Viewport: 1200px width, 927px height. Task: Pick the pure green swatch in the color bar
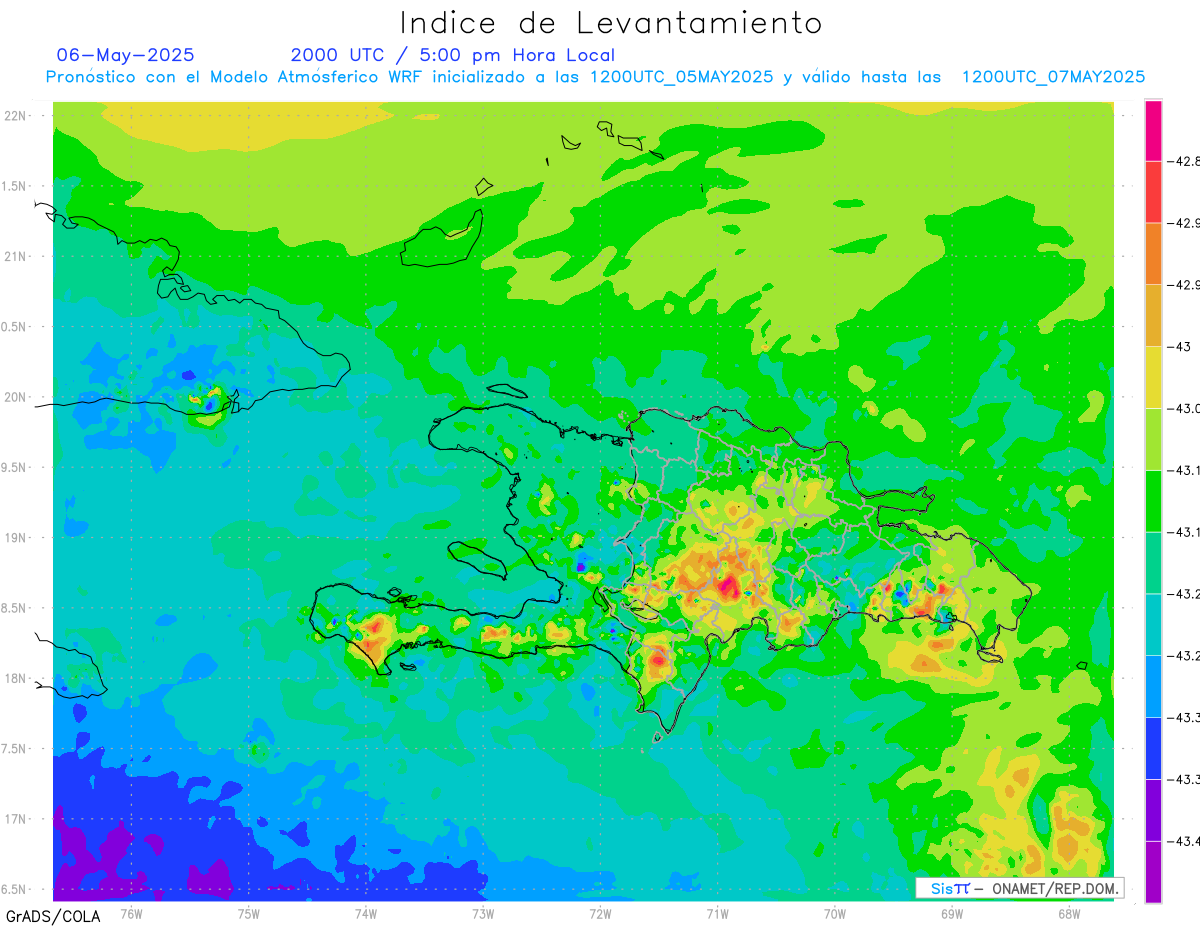(1153, 501)
